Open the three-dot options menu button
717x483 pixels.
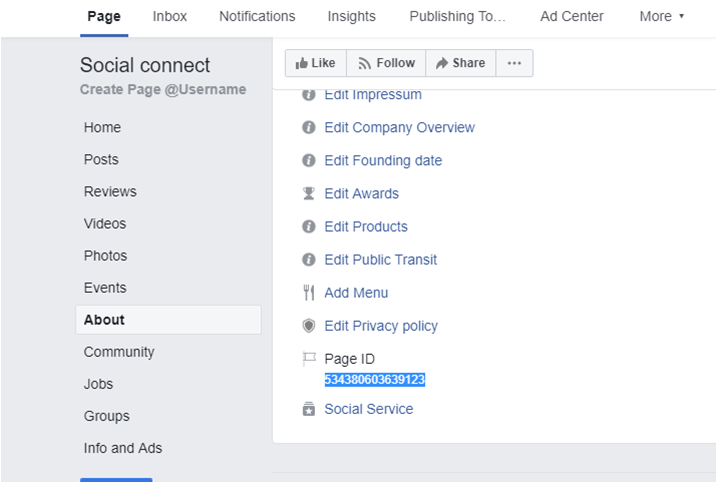click(x=514, y=63)
